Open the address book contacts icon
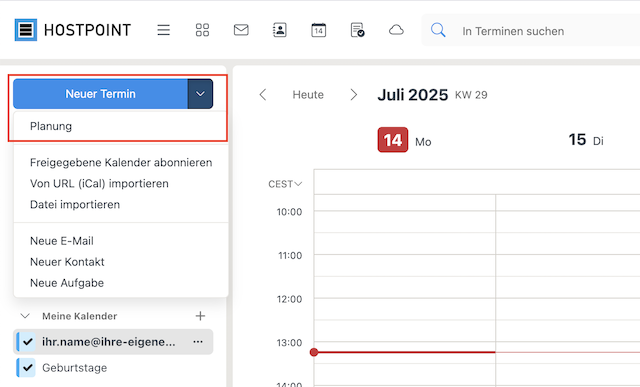Viewport: 640px width, 387px height. (280, 30)
